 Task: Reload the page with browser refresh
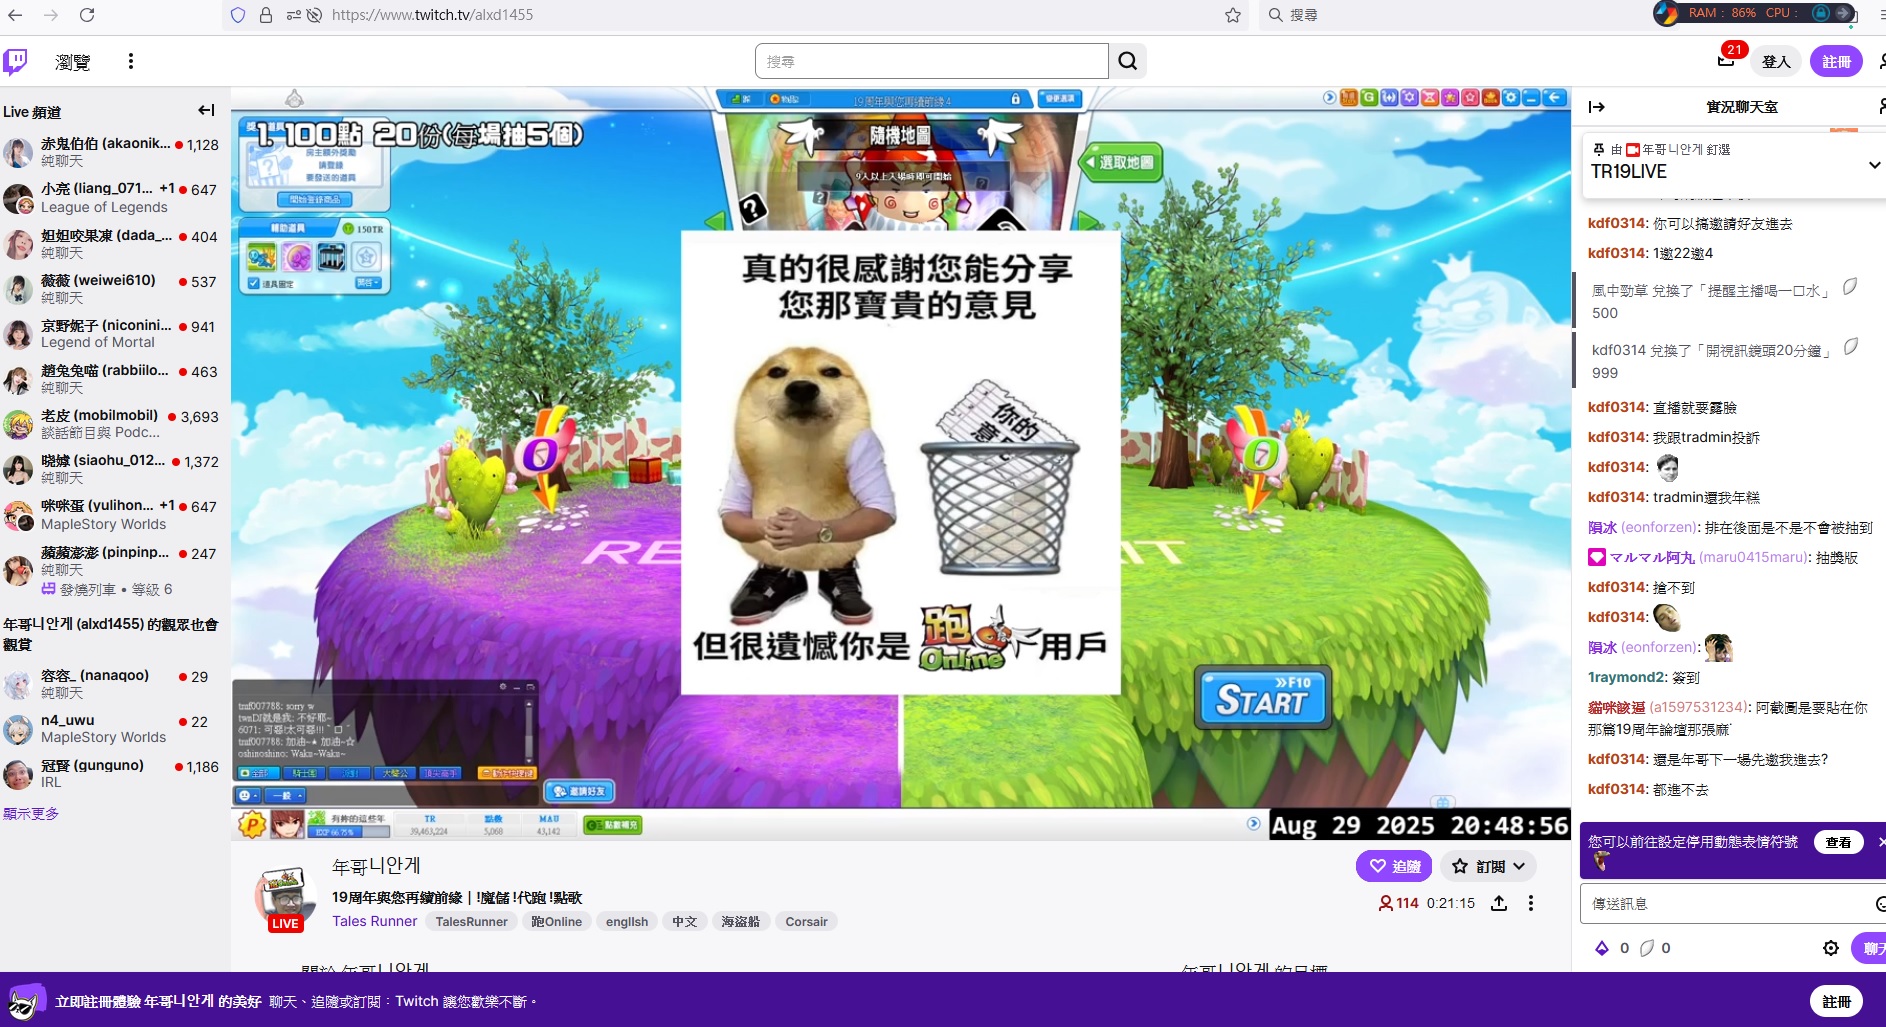[87, 15]
